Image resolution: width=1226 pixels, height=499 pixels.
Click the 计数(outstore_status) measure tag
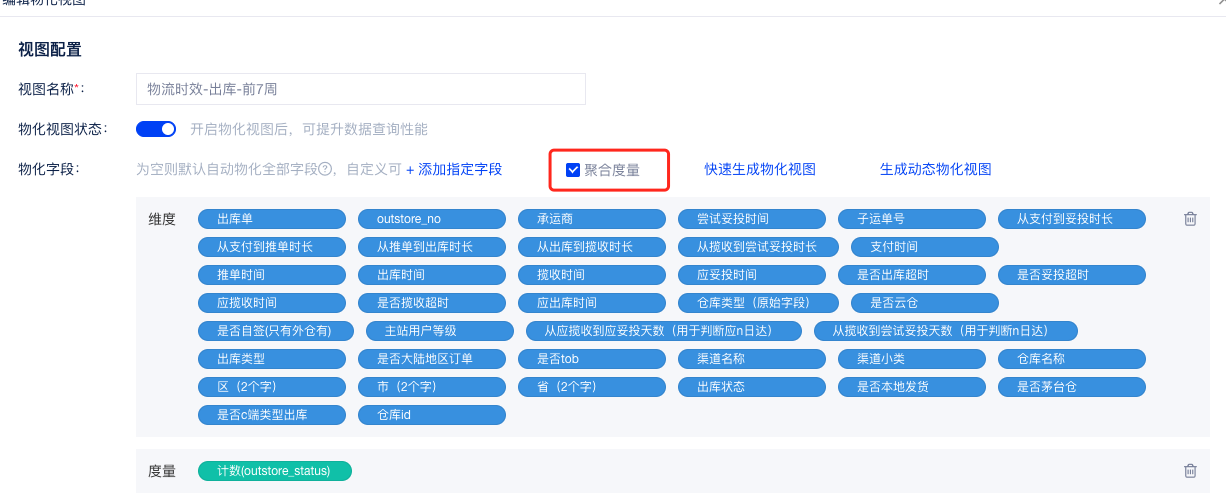tap(275, 471)
